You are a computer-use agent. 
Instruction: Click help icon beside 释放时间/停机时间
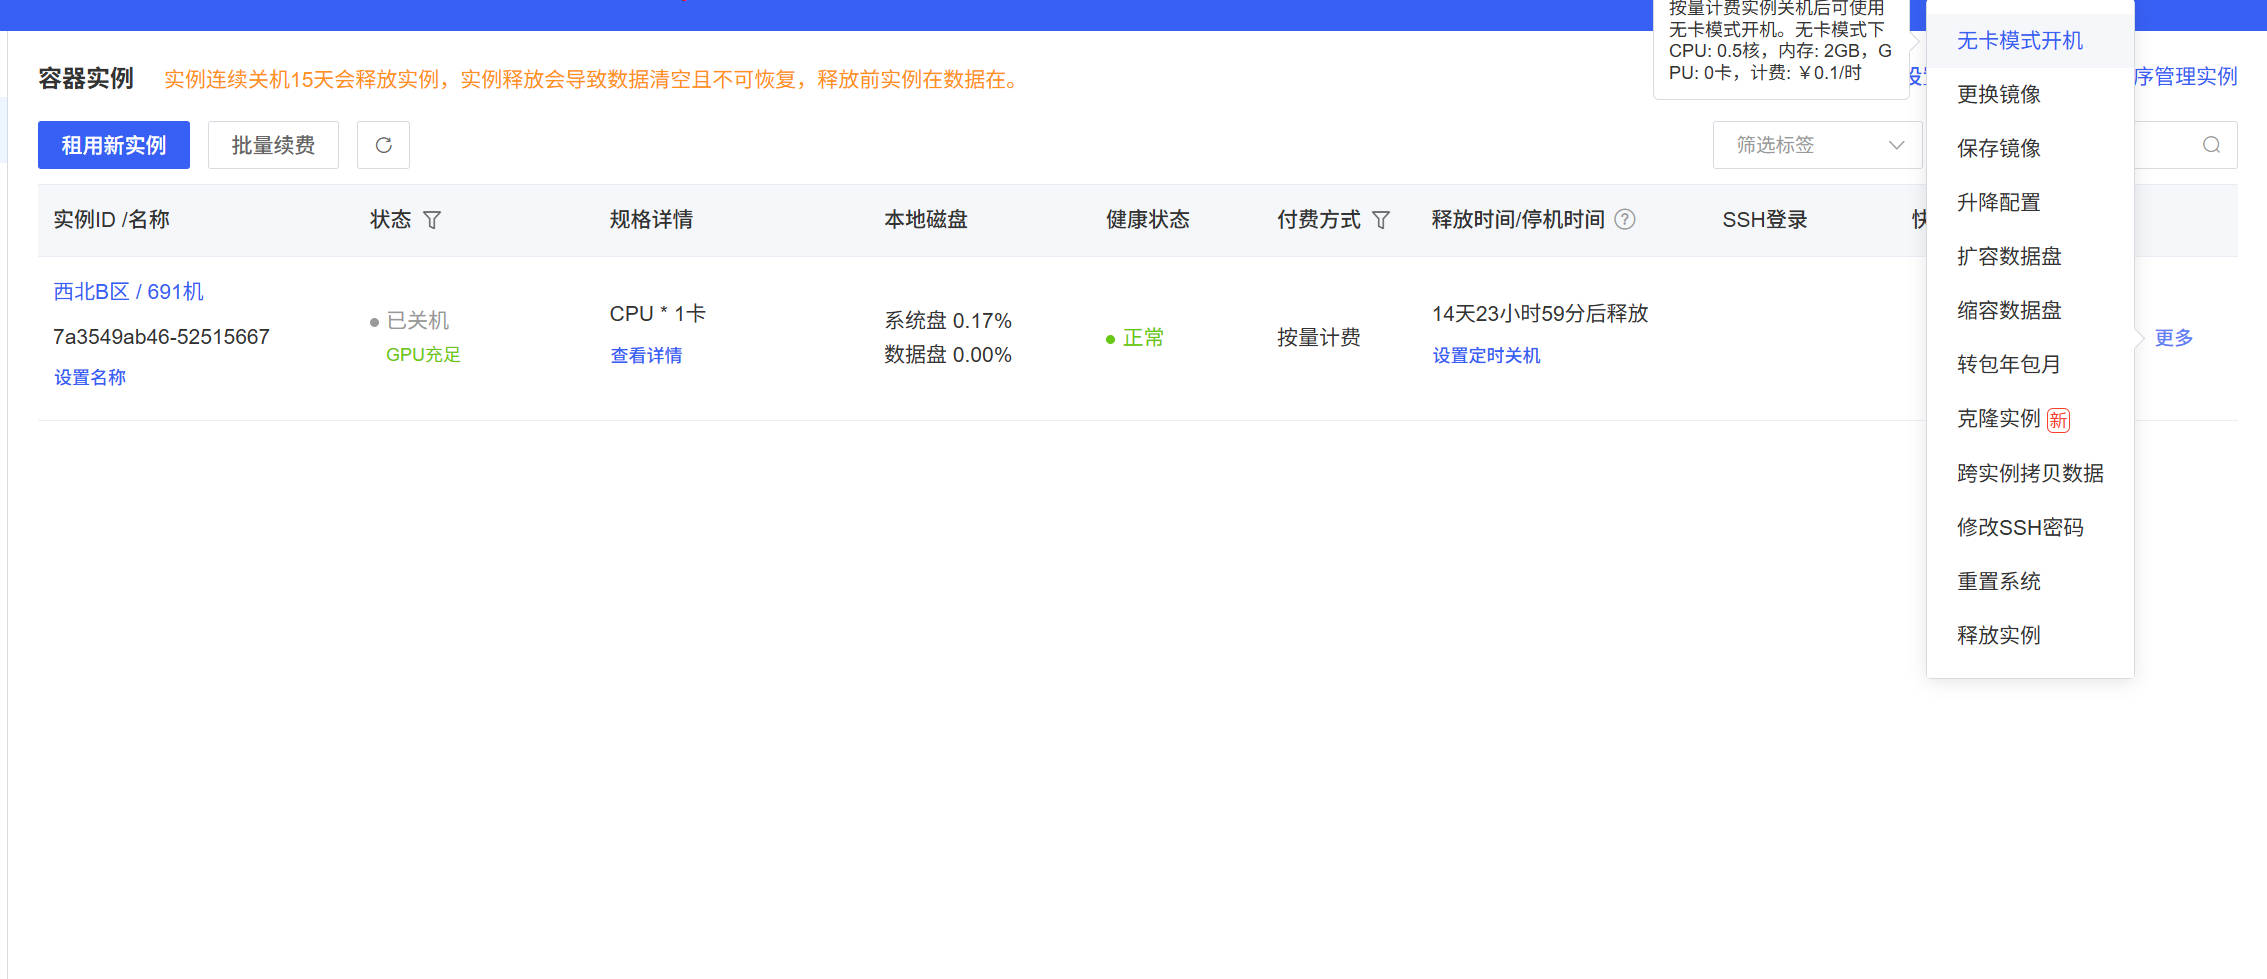click(x=1625, y=220)
